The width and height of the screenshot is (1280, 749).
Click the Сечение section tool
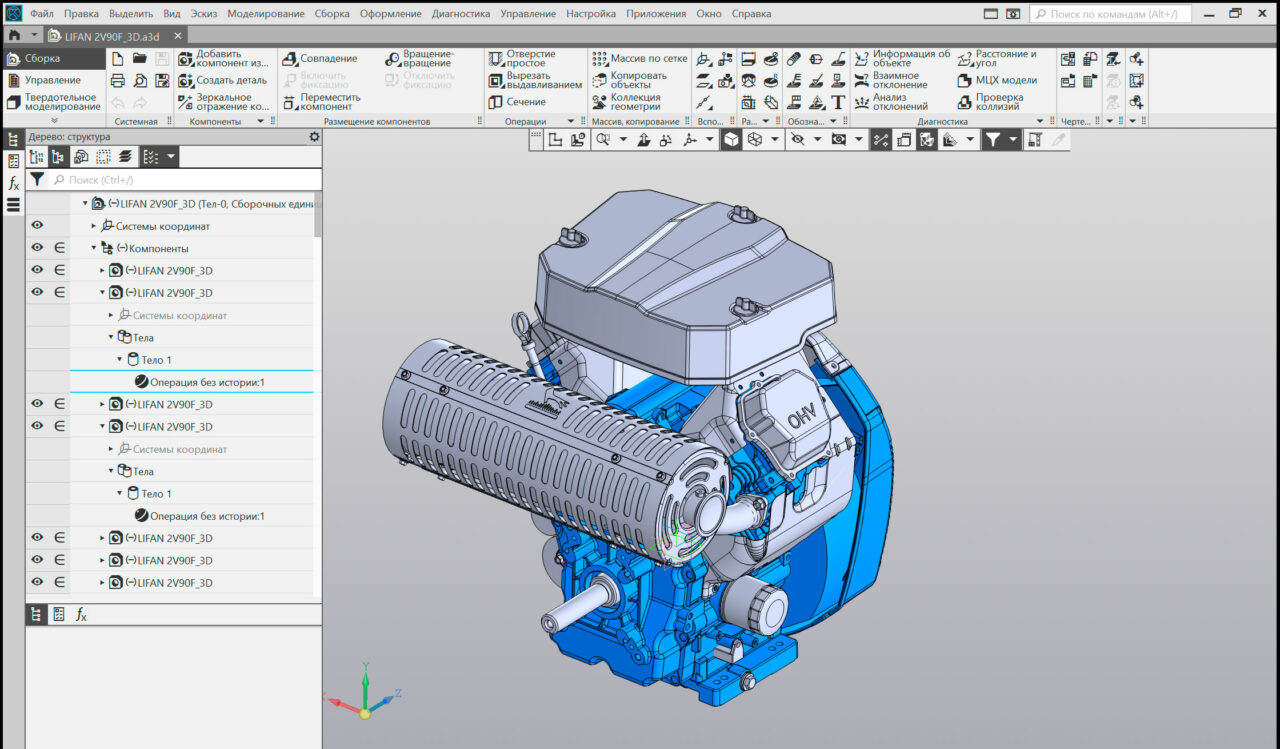coord(518,102)
